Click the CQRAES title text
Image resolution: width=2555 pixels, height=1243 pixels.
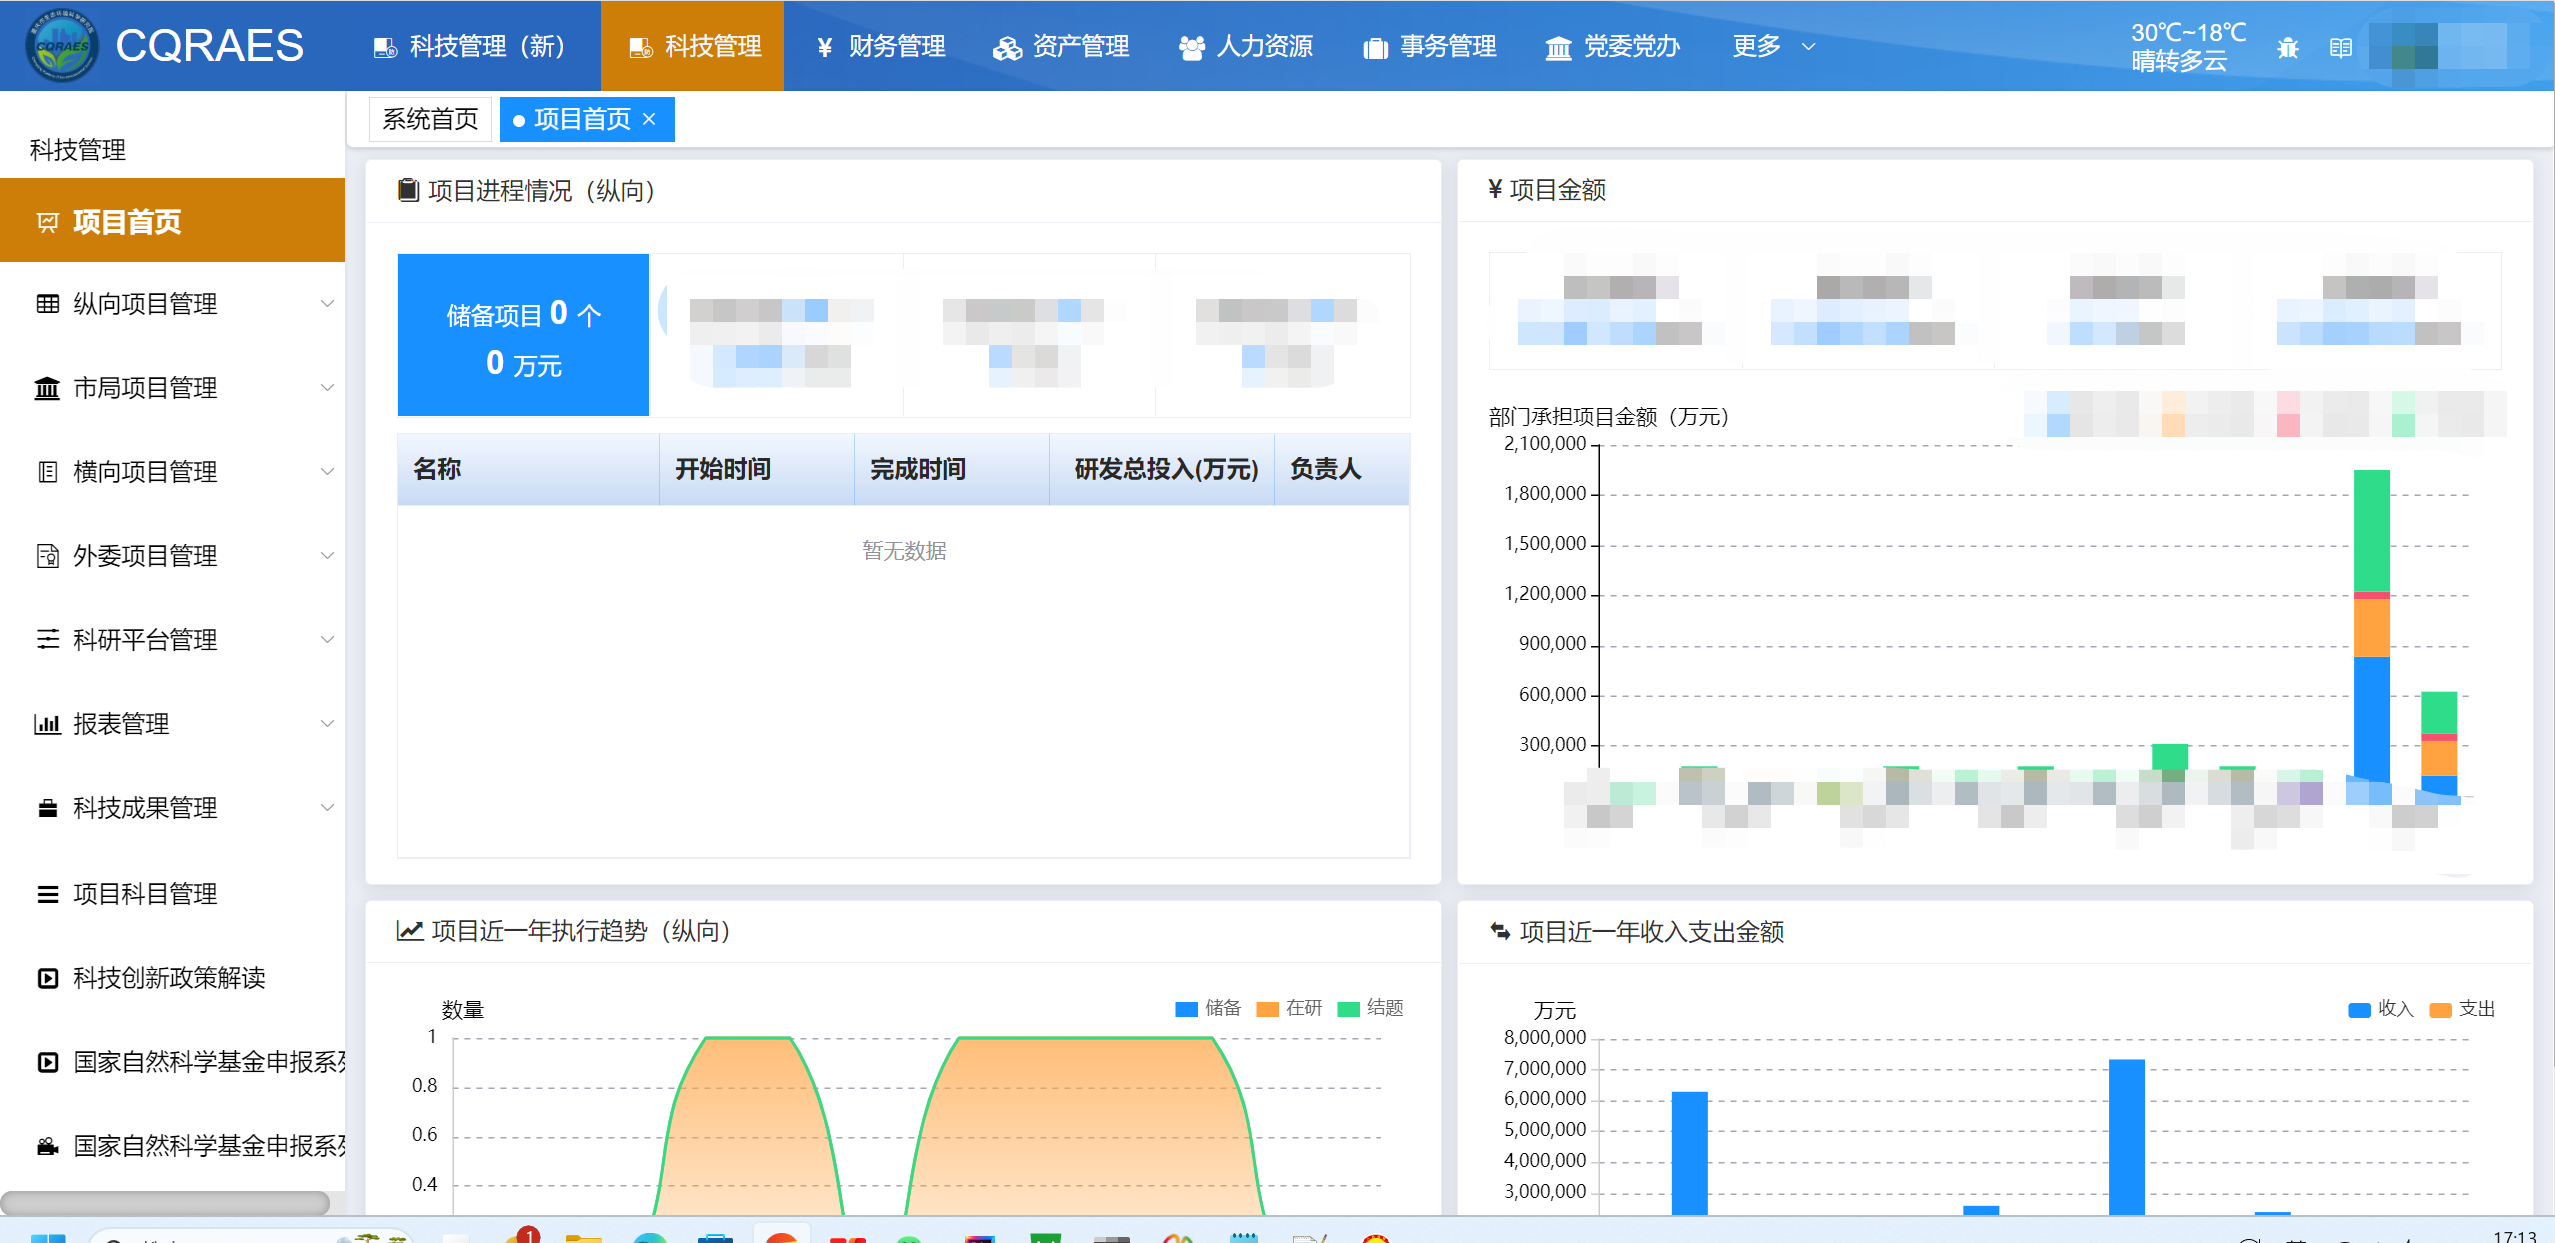pos(209,46)
